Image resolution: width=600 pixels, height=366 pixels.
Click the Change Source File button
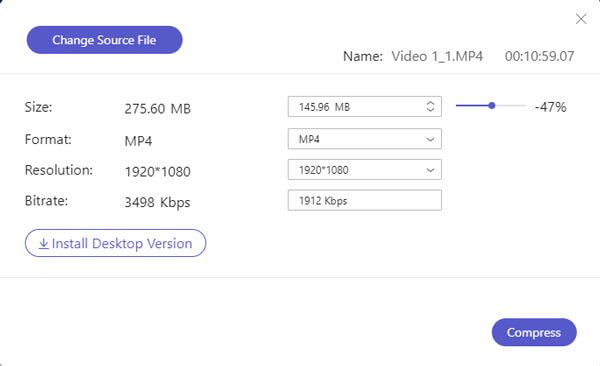(104, 40)
